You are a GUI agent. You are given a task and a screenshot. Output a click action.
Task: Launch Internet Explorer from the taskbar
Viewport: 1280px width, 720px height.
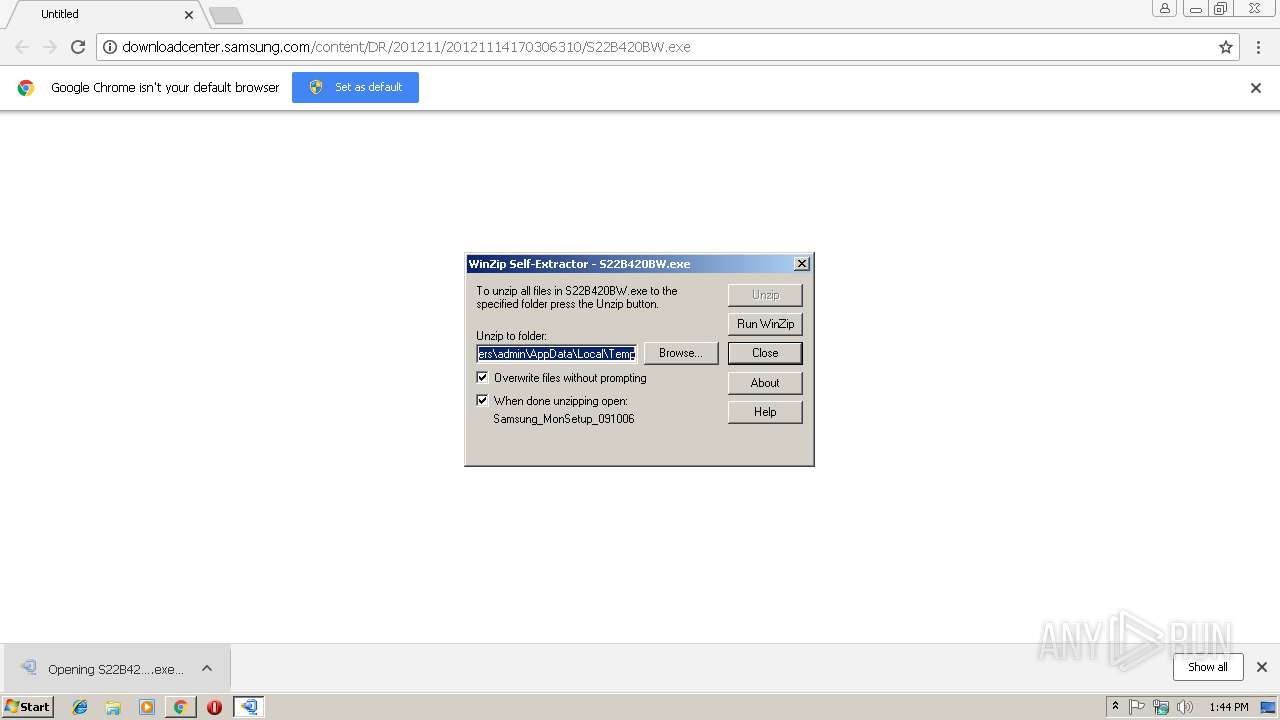pyautogui.click(x=80, y=707)
